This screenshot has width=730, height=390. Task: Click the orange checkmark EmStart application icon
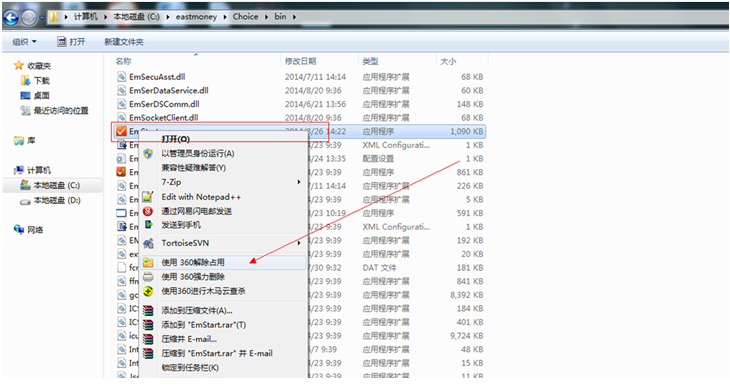(122, 131)
